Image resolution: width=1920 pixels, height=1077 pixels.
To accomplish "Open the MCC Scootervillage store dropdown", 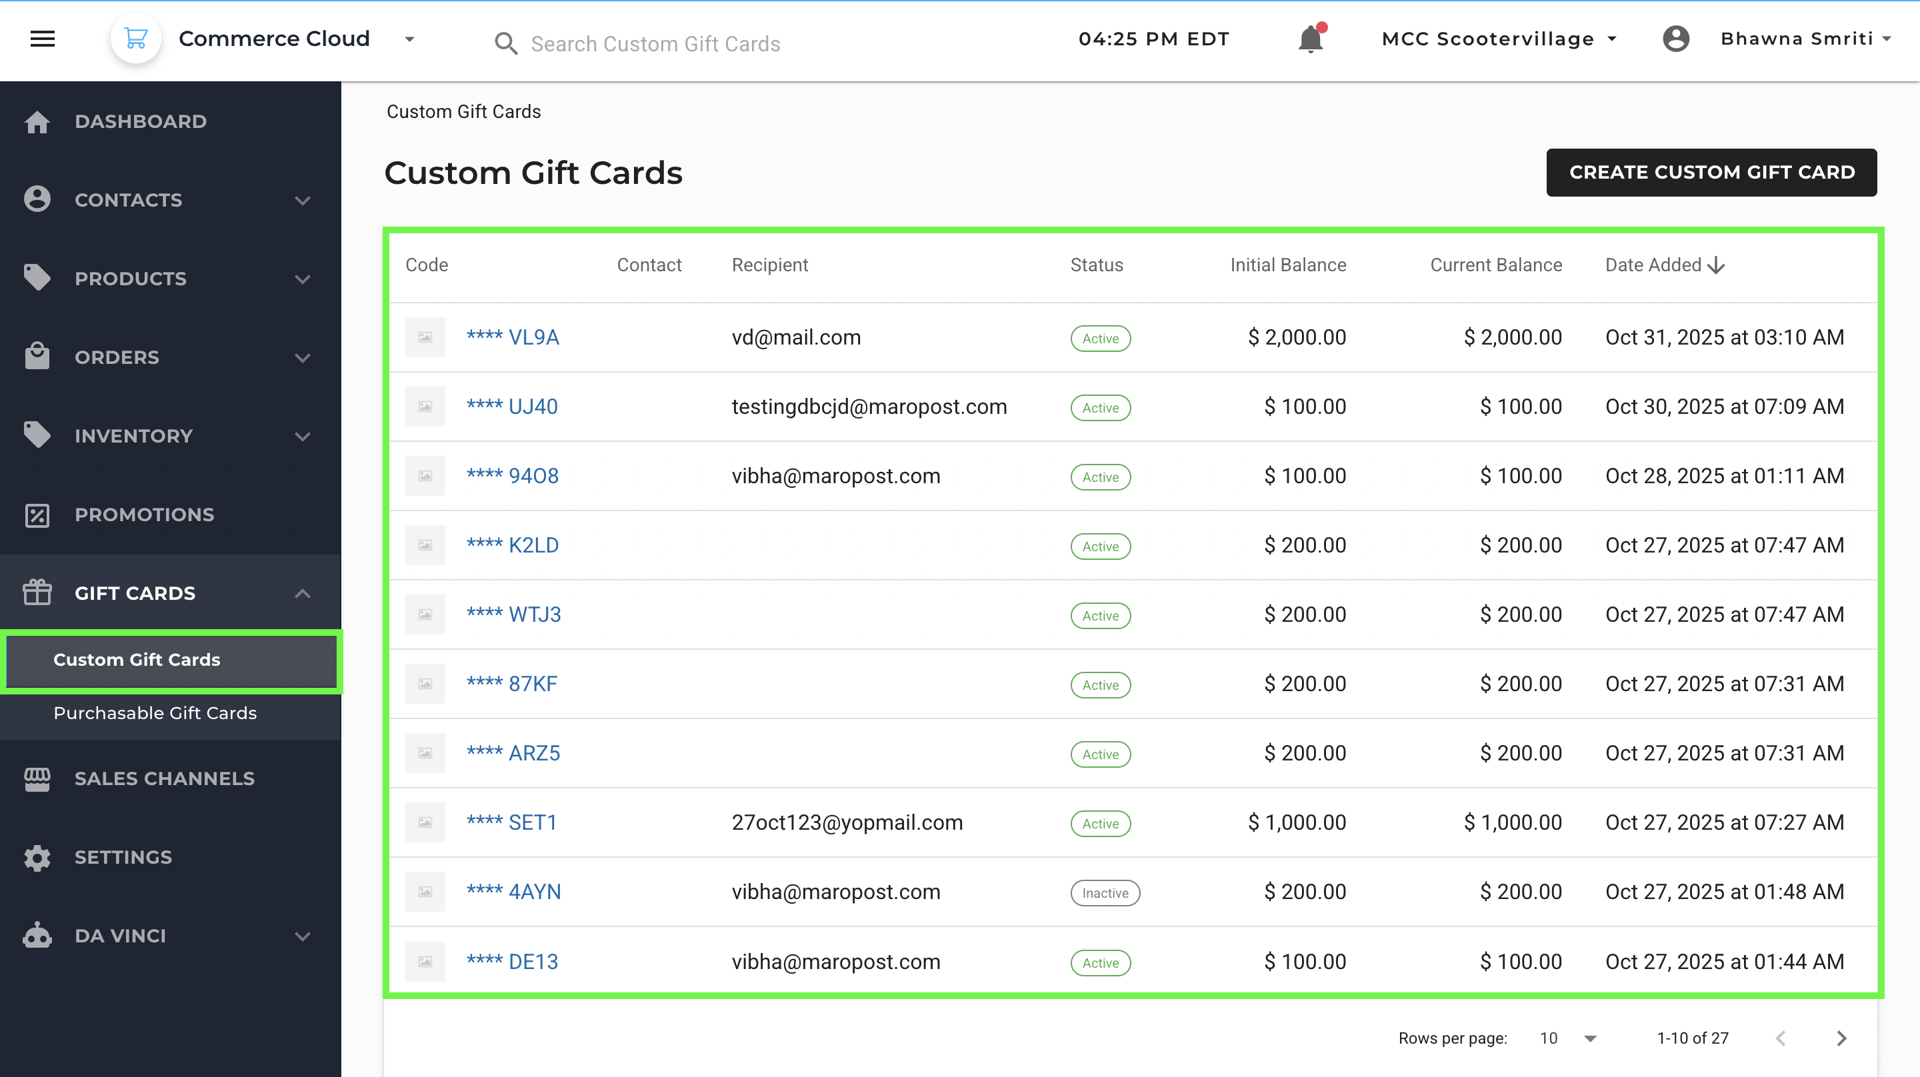I will 1499,39.
